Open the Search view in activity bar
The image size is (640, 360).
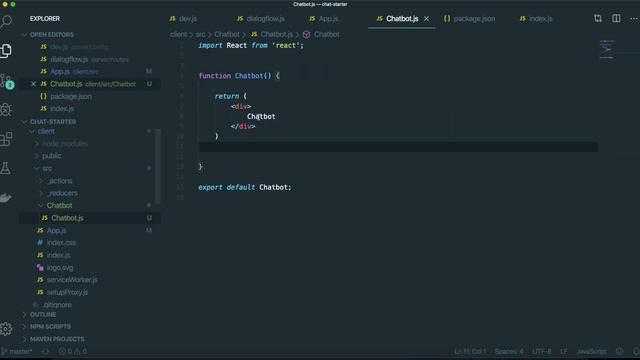pyautogui.click(x=6, y=21)
